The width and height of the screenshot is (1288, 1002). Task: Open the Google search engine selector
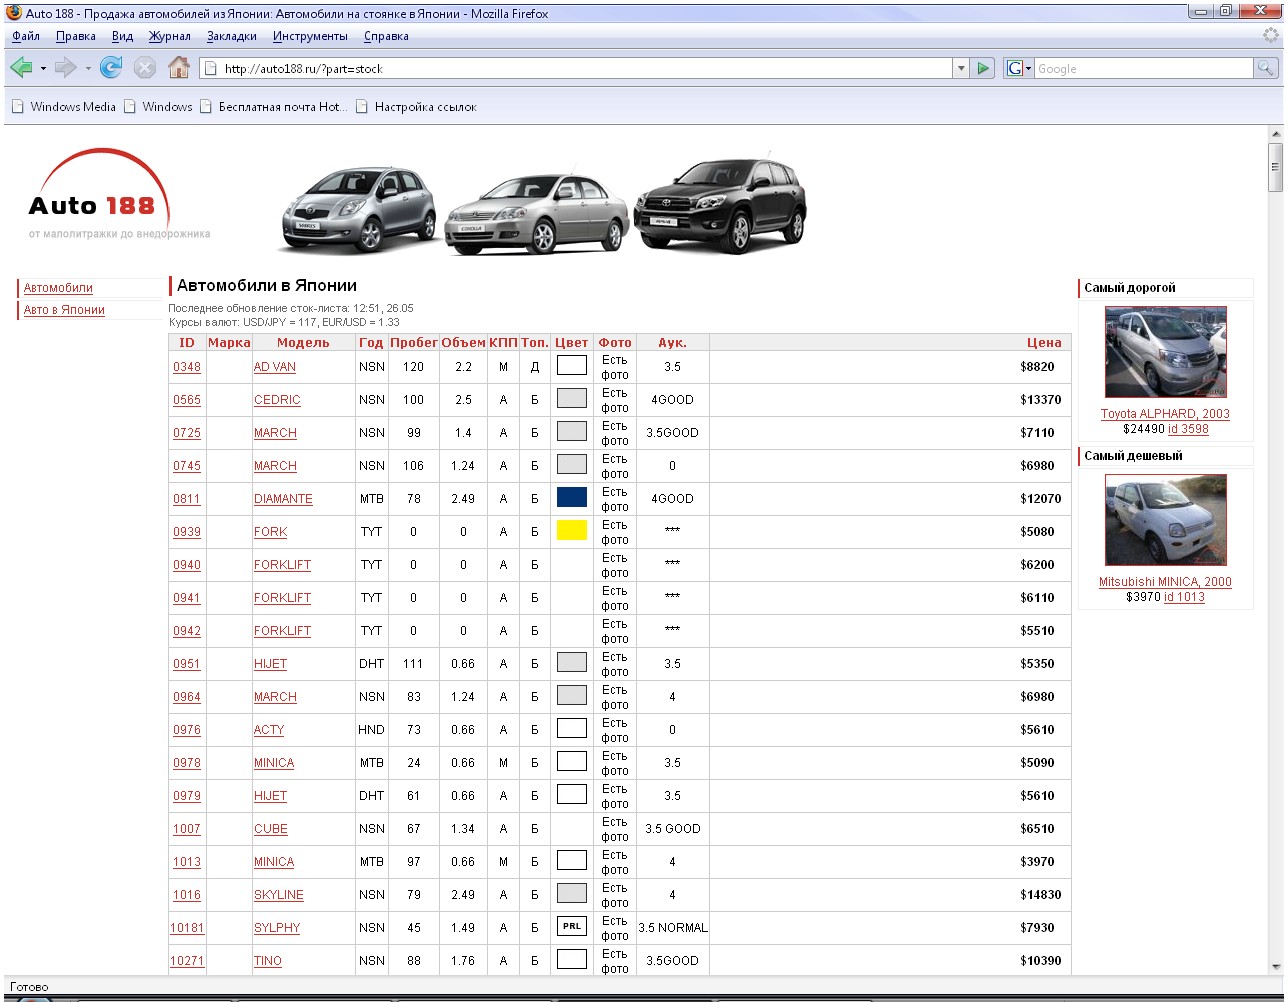click(x=1018, y=68)
